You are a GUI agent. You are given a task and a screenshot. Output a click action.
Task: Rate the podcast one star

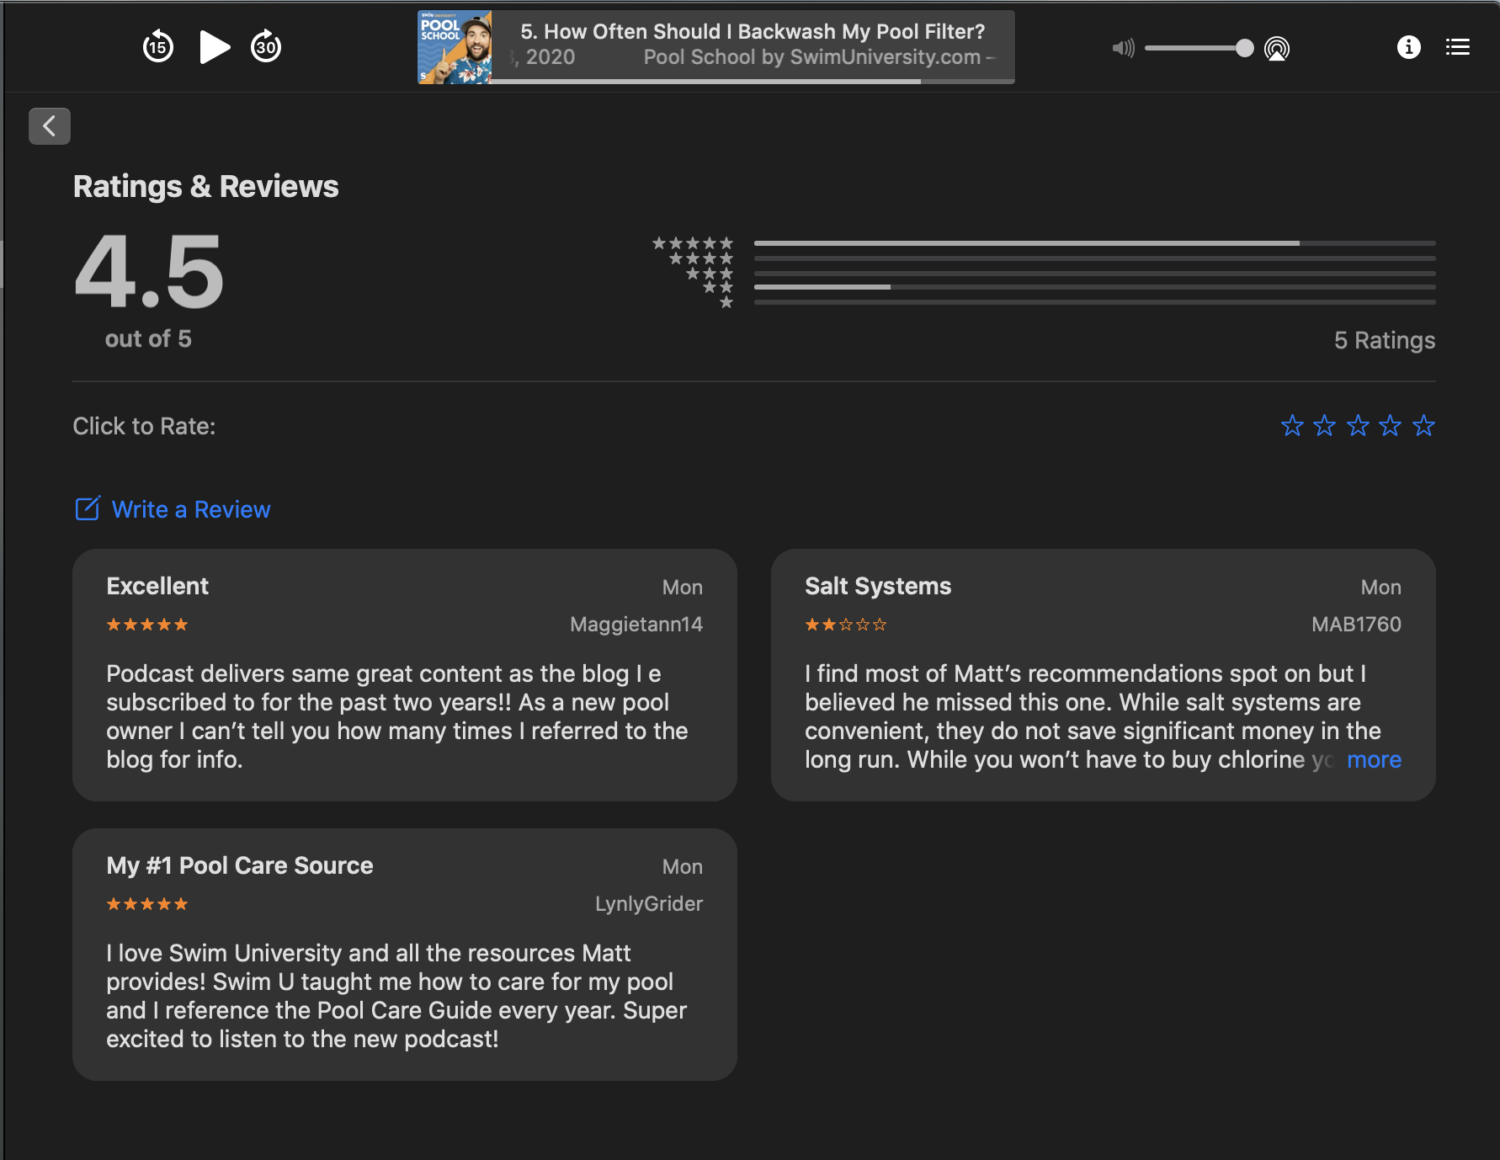pyautogui.click(x=1292, y=426)
